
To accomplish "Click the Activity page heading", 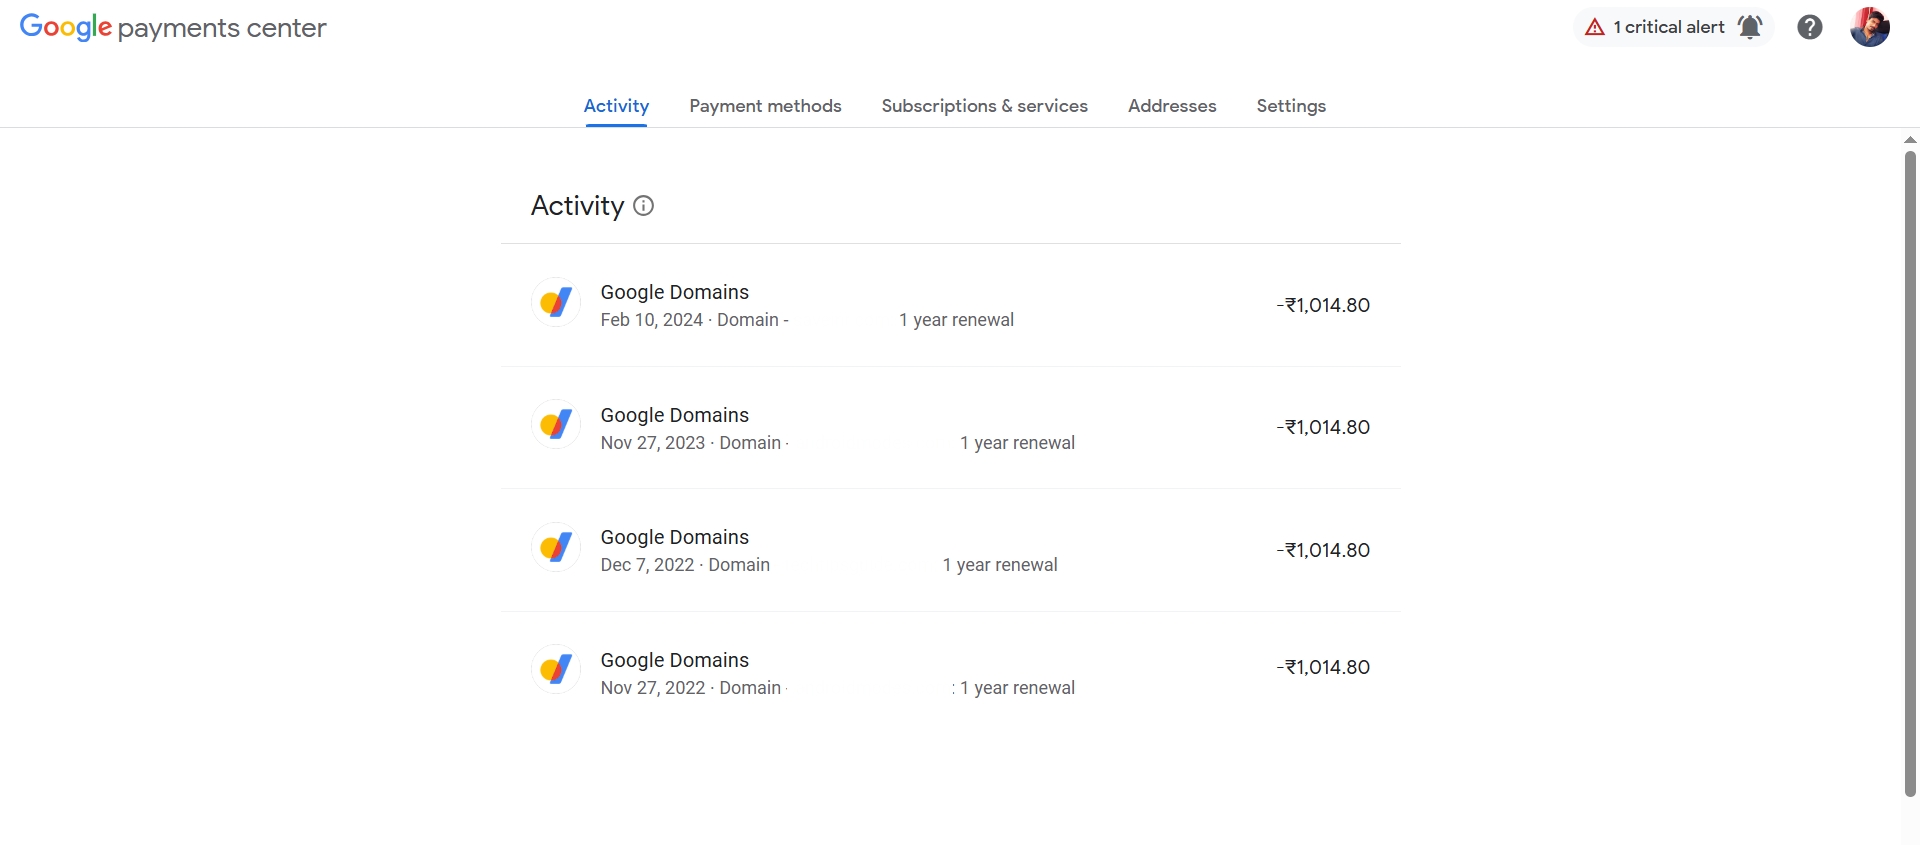I will 577,206.
